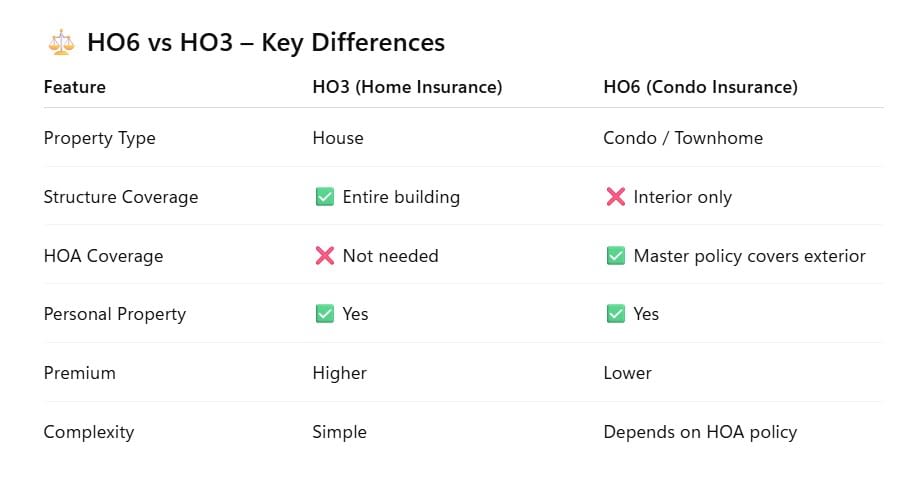Click red X beside Not needed
901x502 pixels.
pyautogui.click(x=325, y=256)
